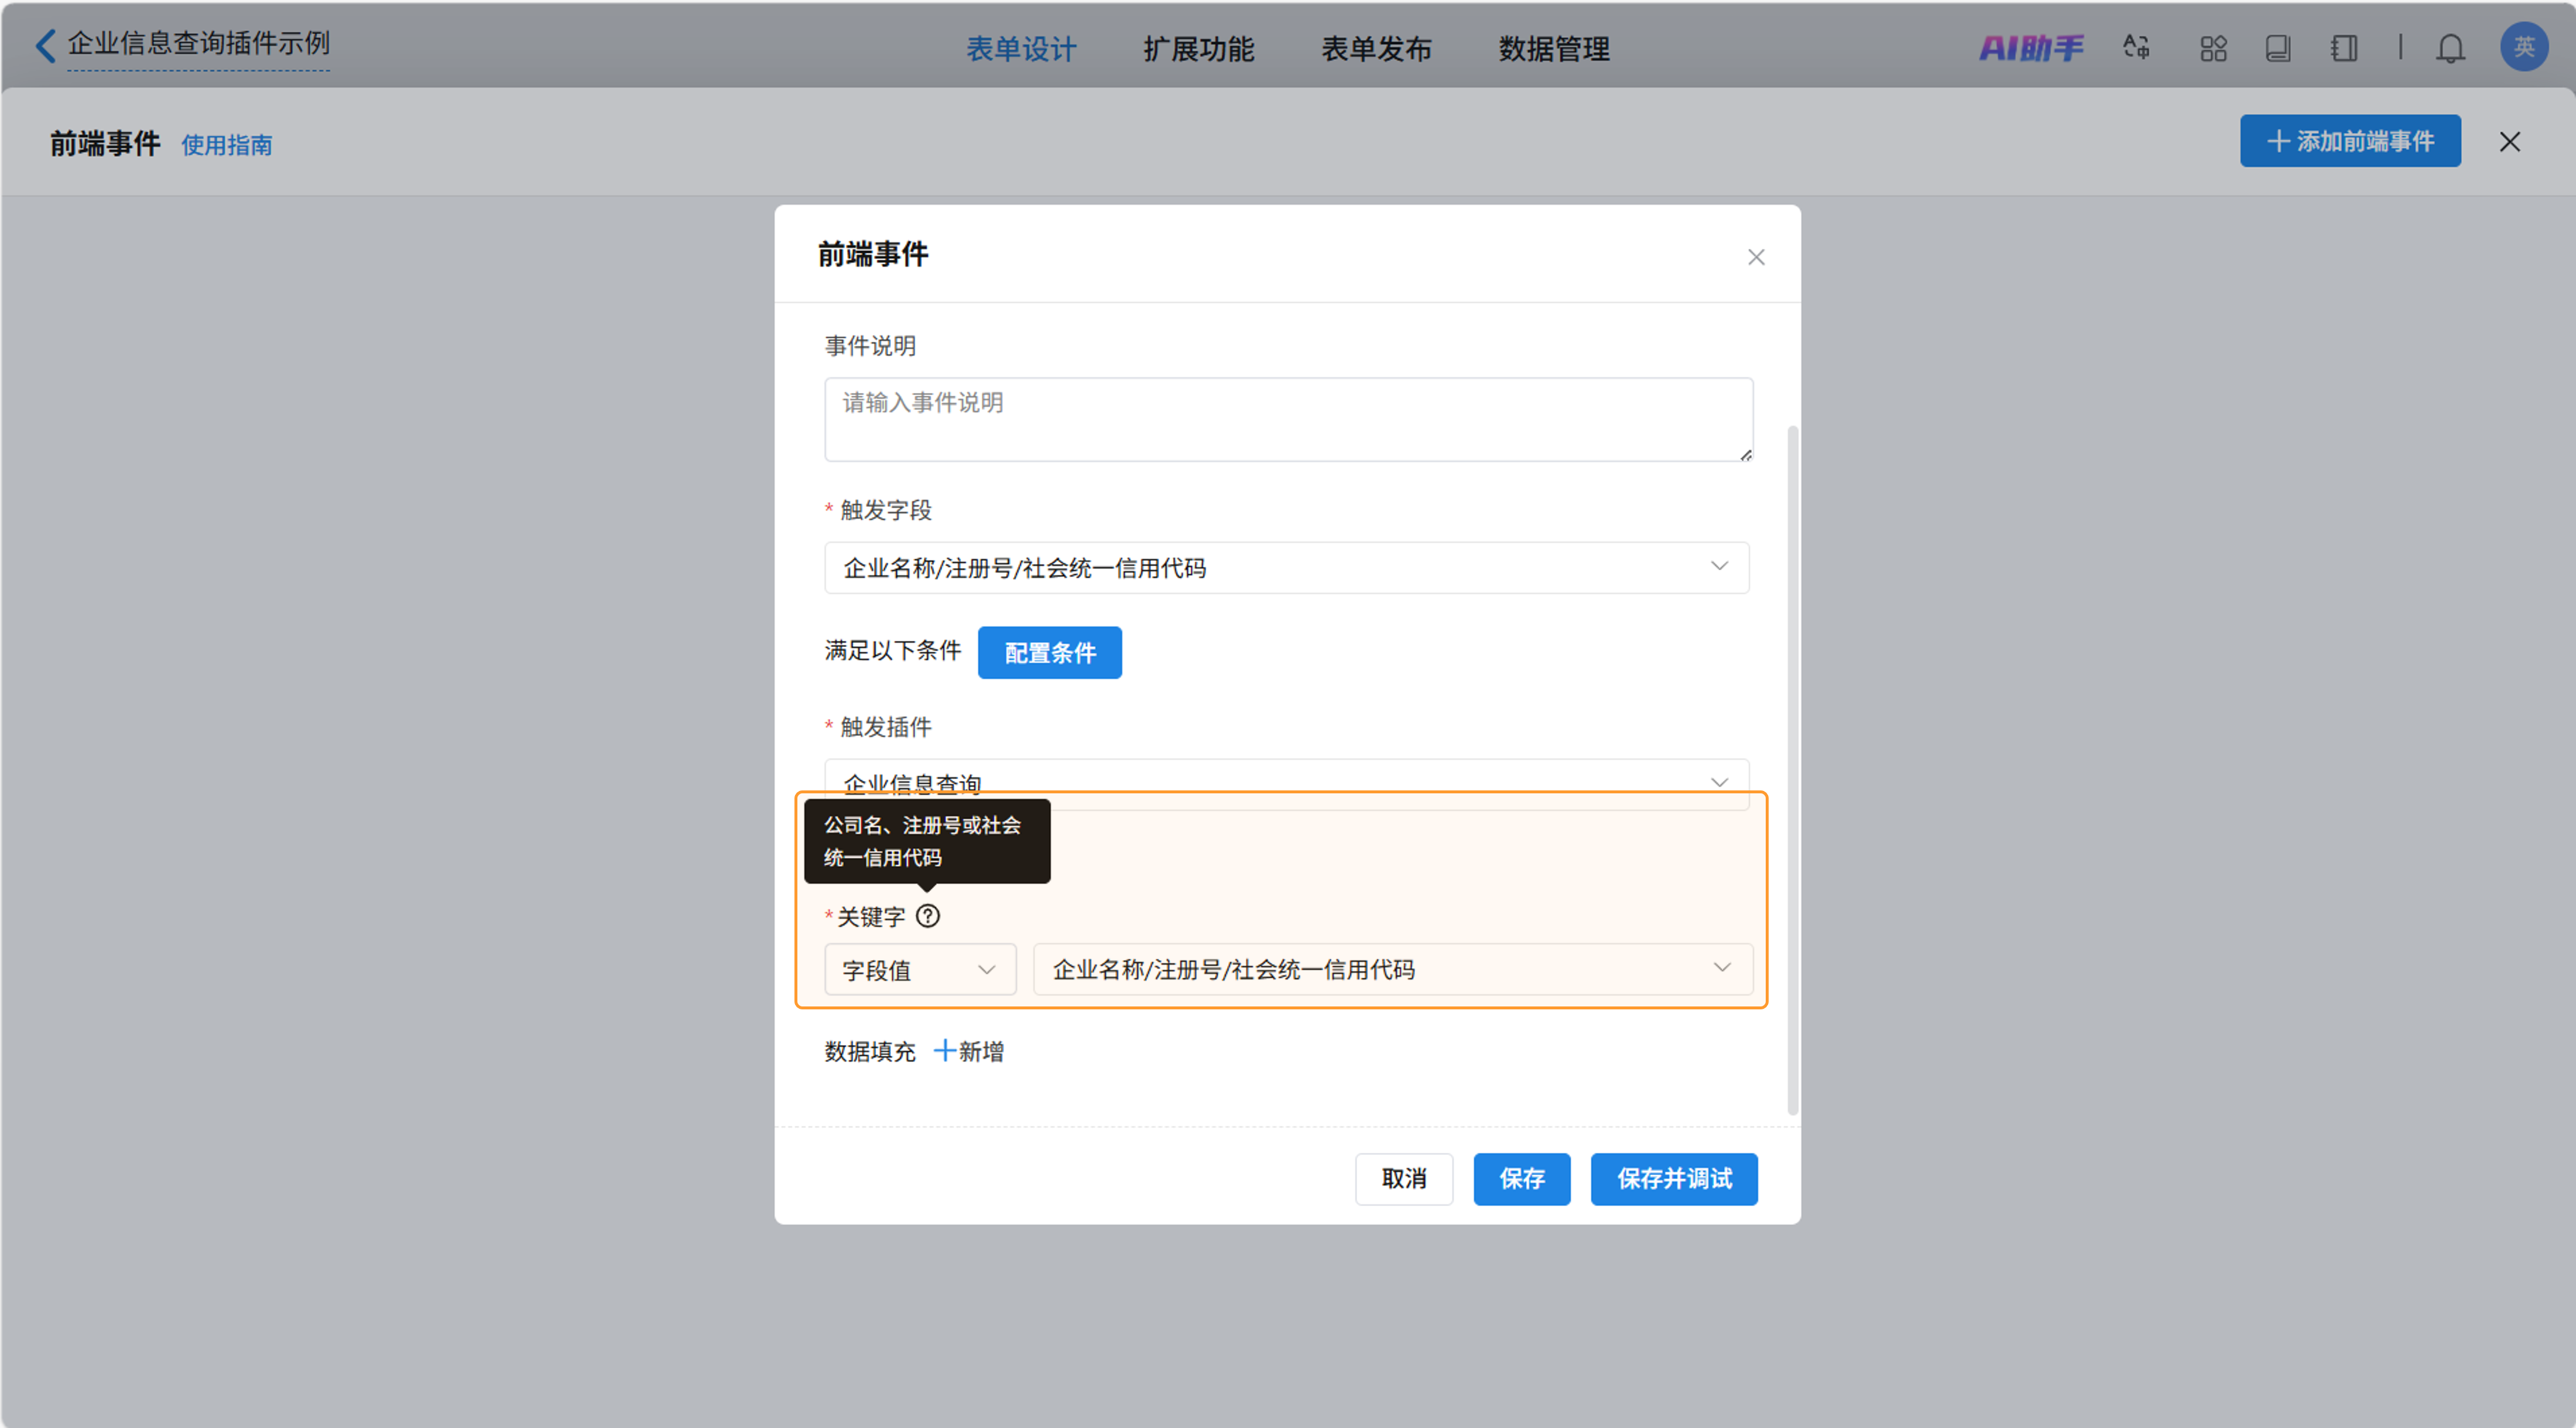Click the 配置条件 button
Image resolution: width=2576 pixels, height=1428 pixels.
tap(1049, 653)
